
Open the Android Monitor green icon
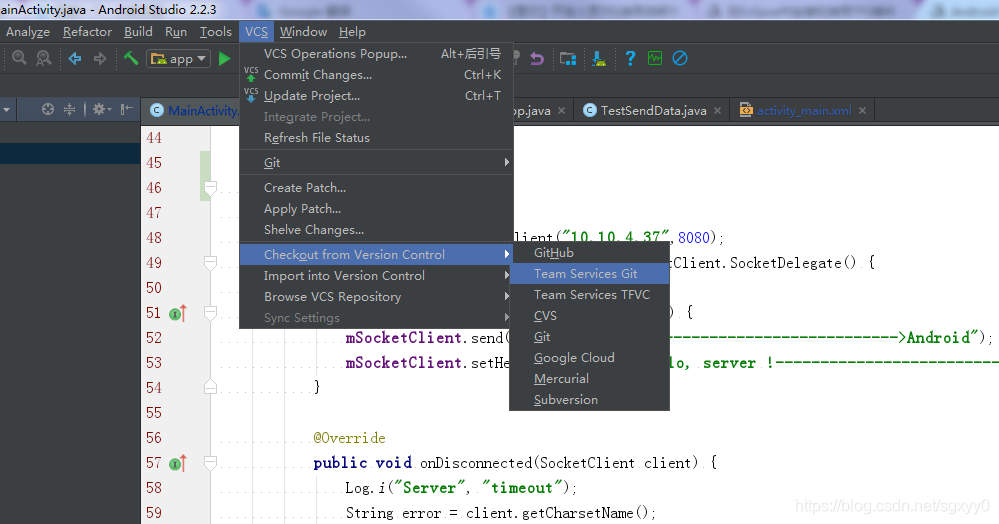pyautogui.click(x=655, y=58)
